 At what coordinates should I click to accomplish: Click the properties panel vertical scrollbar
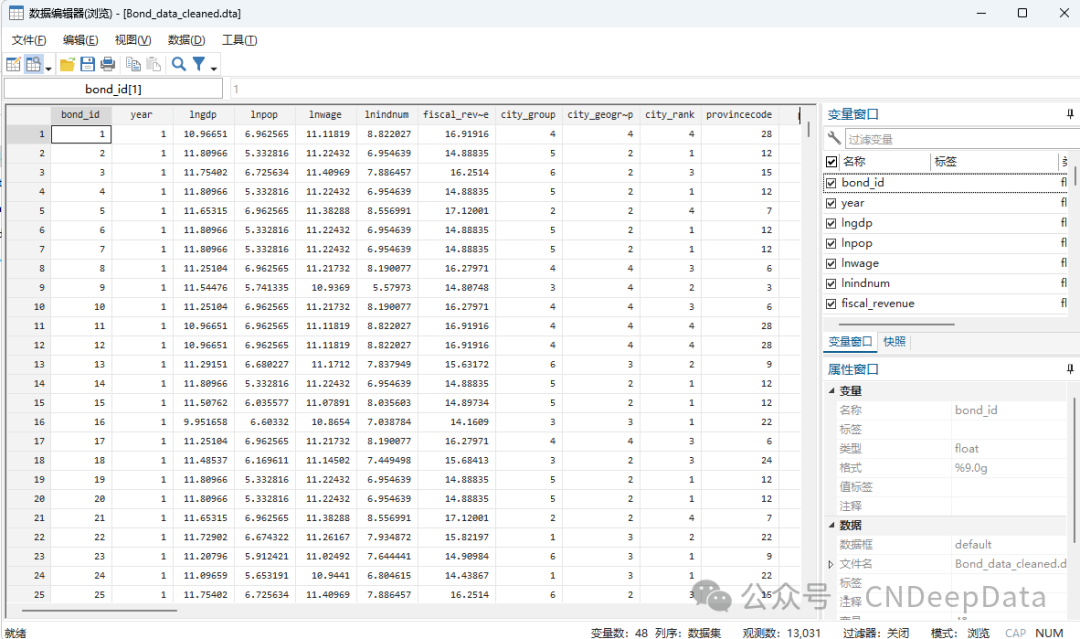[x=1075, y=468]
